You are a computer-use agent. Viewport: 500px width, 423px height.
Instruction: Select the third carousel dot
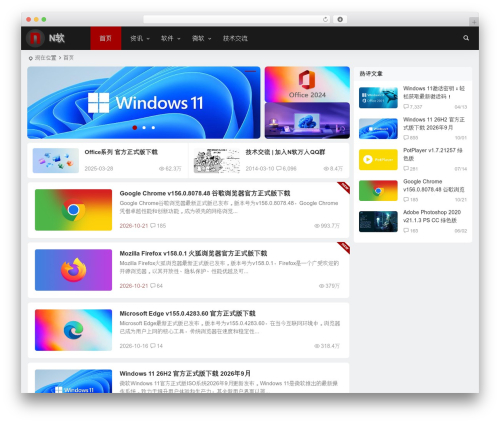point(153,128)
